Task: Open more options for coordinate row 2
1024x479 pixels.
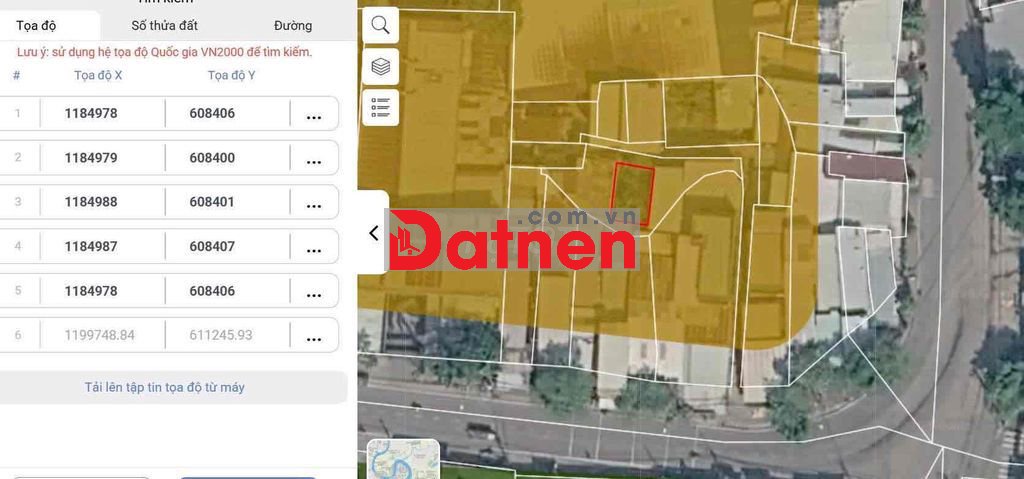Action: pyautogui.click(x=313, y=158)
